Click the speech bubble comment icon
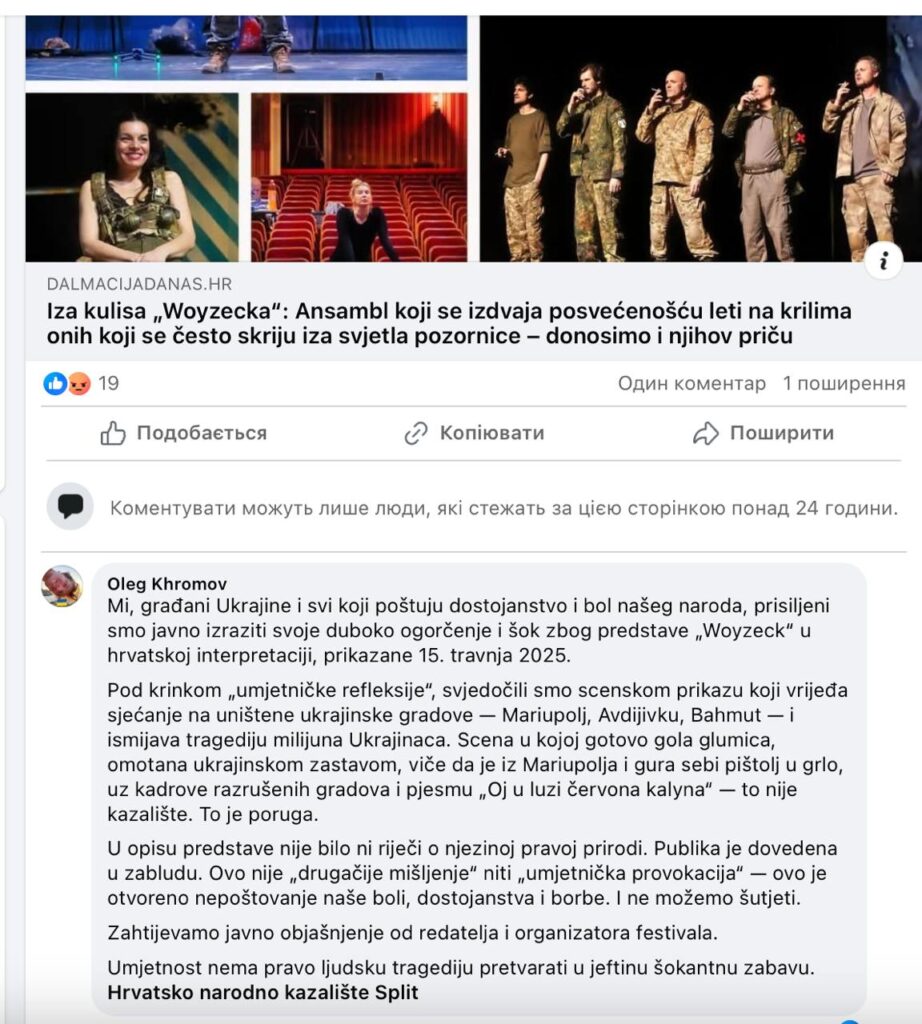The image size is (922, 1024). click(71, 506)
